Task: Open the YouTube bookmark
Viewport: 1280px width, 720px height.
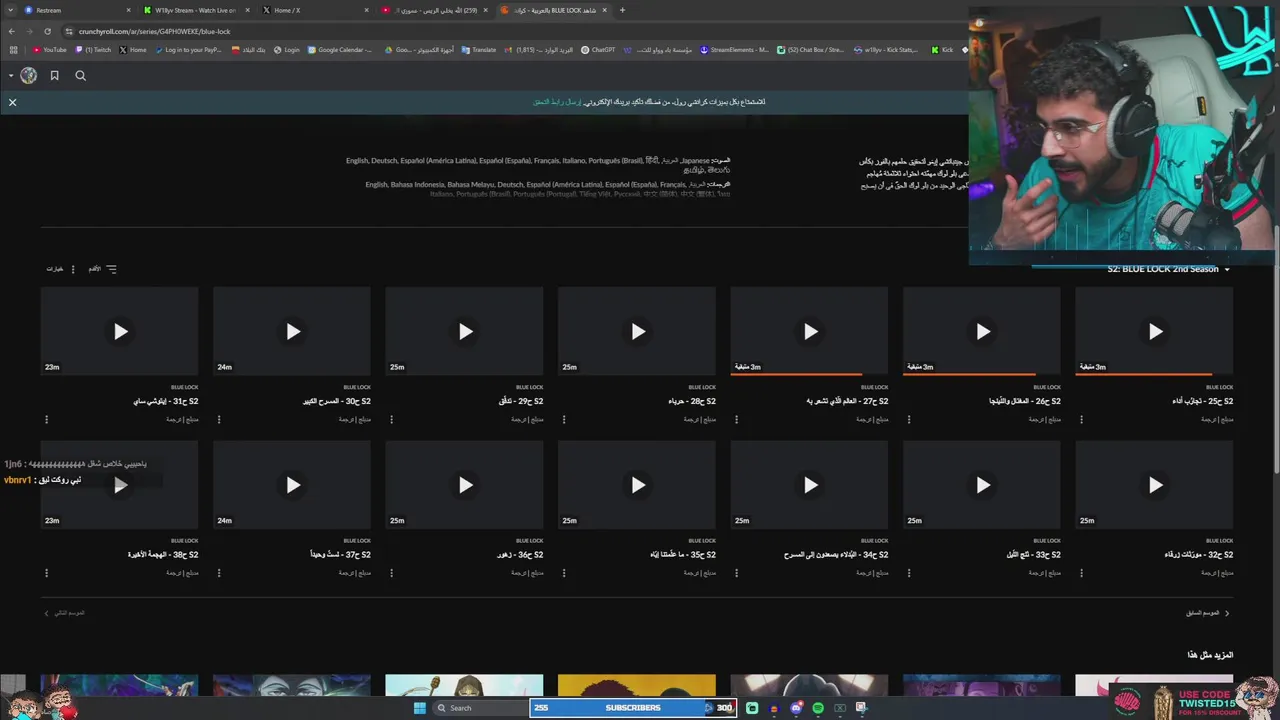Action: [50, 49]
